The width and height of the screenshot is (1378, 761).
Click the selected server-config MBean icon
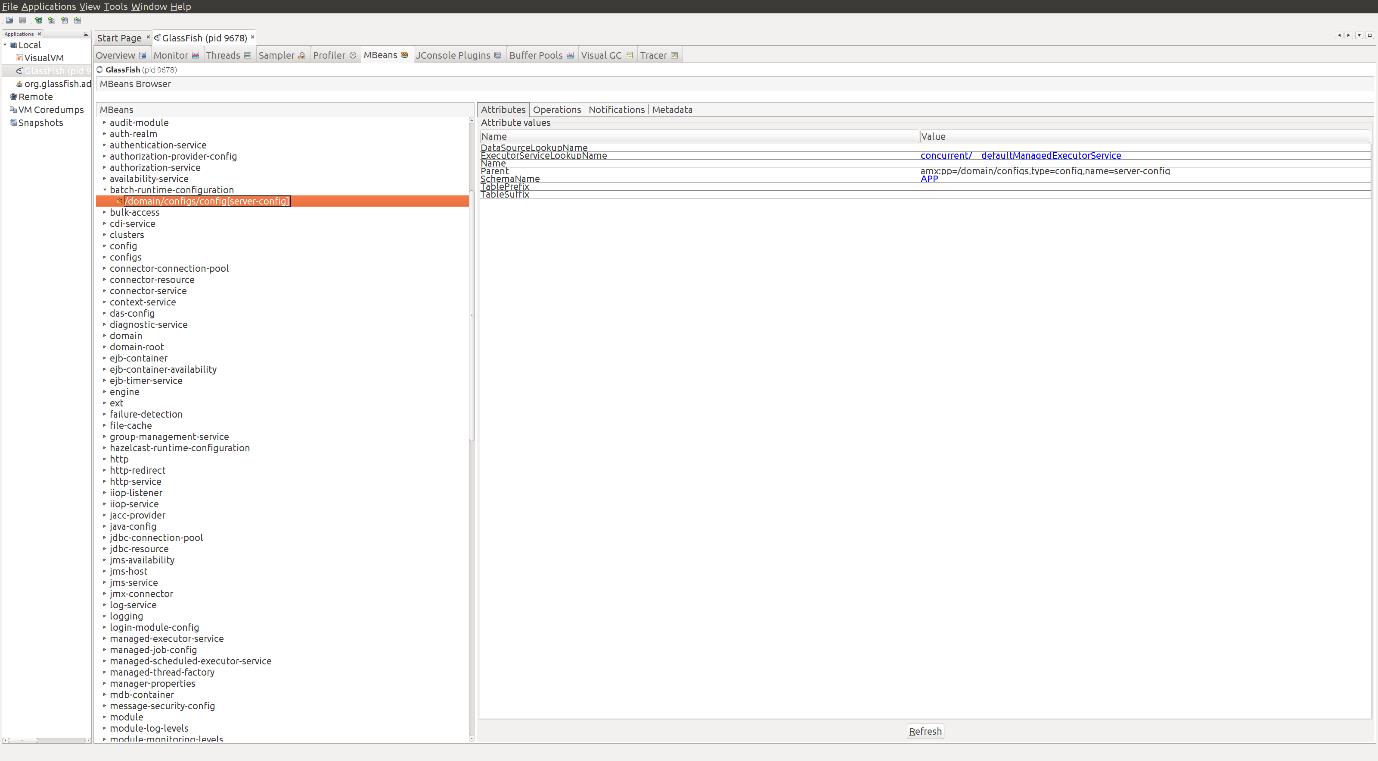pos(119,201)
